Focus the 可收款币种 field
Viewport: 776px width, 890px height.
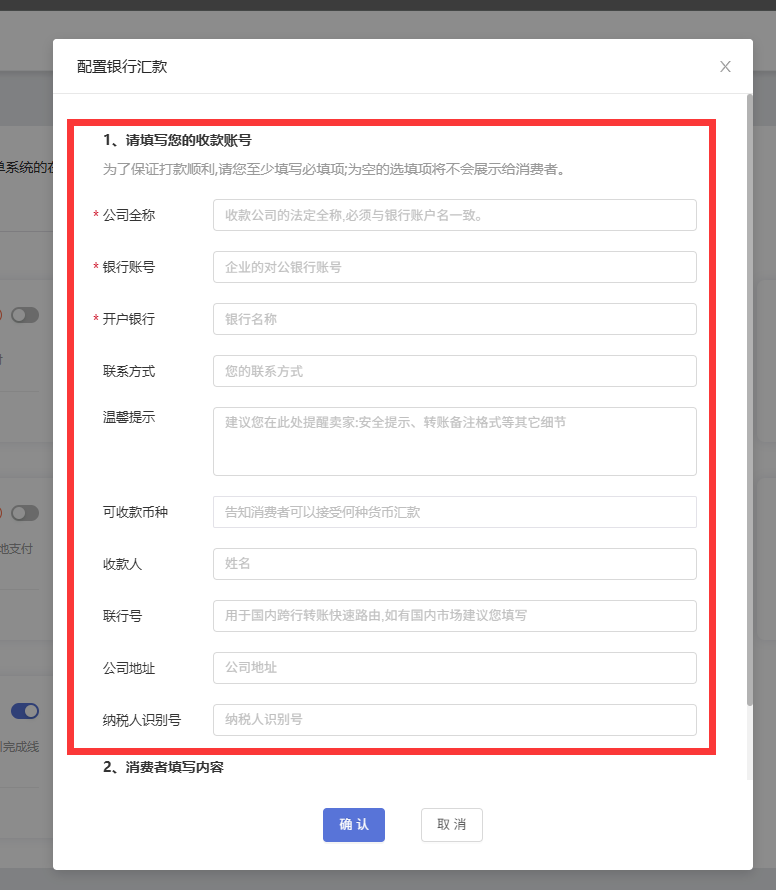pyautogui.click(x=455, y=512)
